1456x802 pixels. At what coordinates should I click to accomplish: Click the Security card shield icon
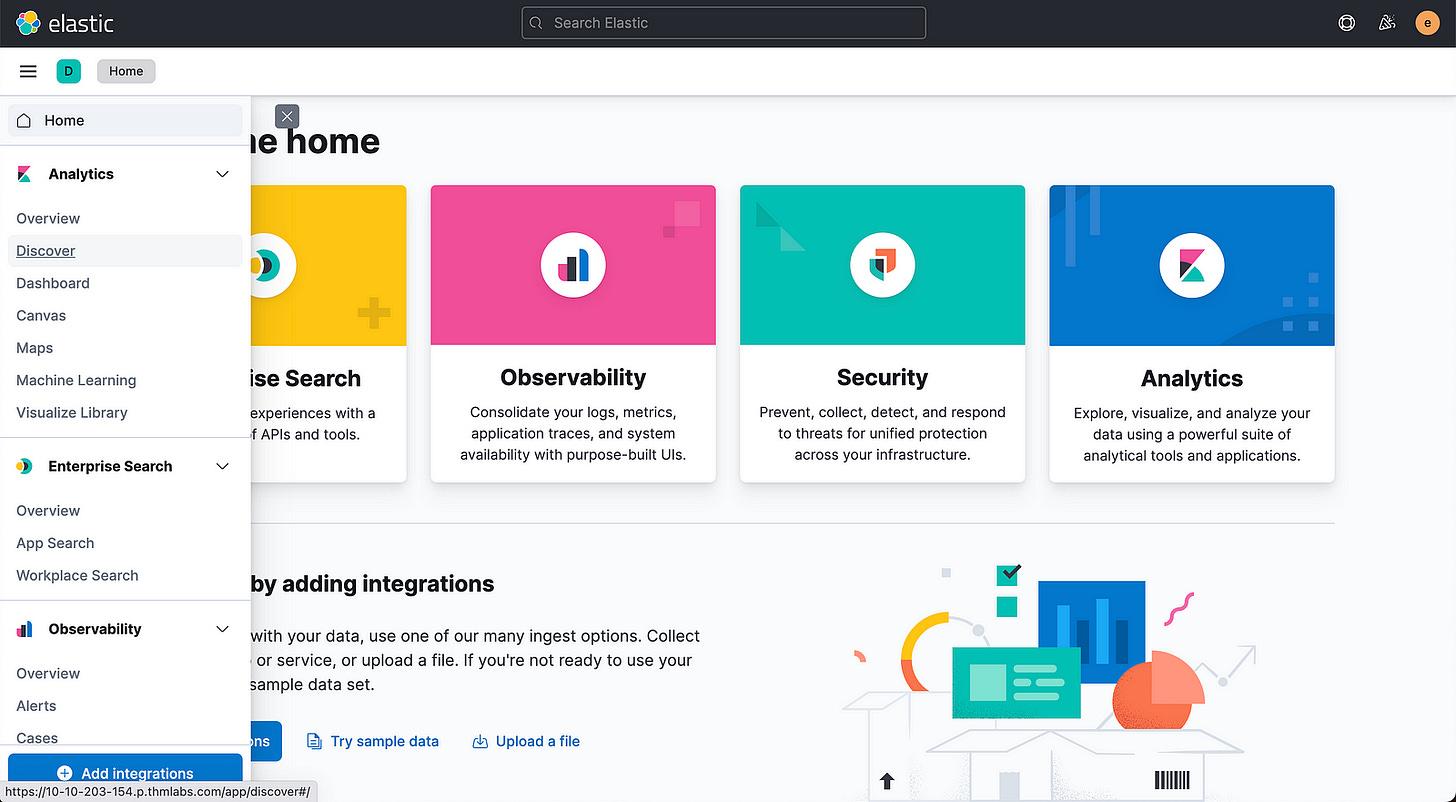[882, 266]
